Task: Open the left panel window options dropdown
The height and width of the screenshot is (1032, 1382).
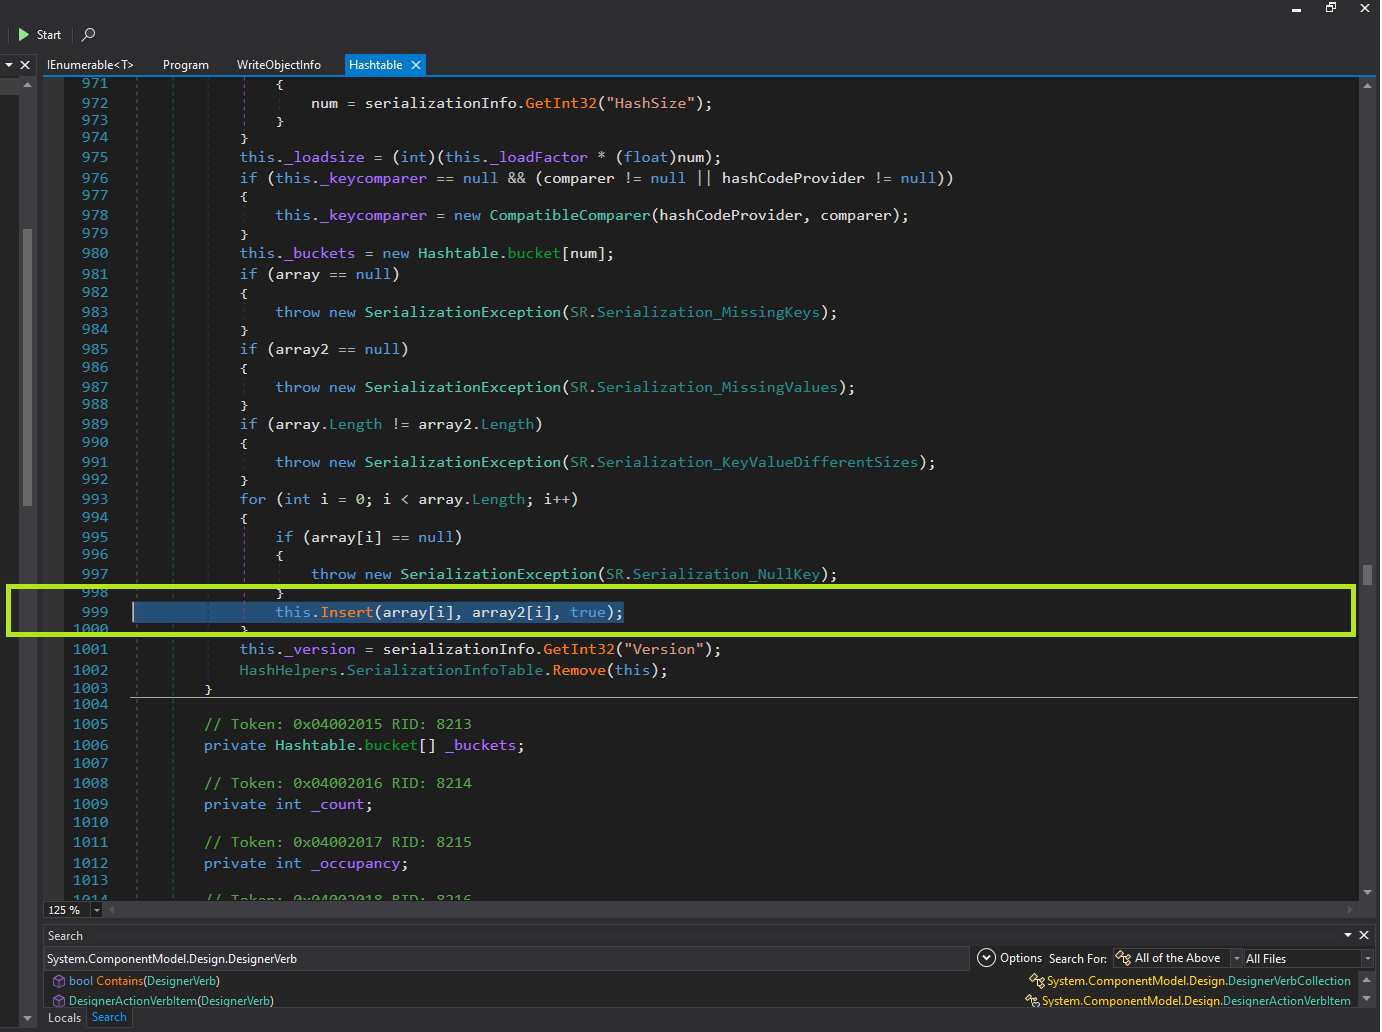Action: tap(9, 65)
